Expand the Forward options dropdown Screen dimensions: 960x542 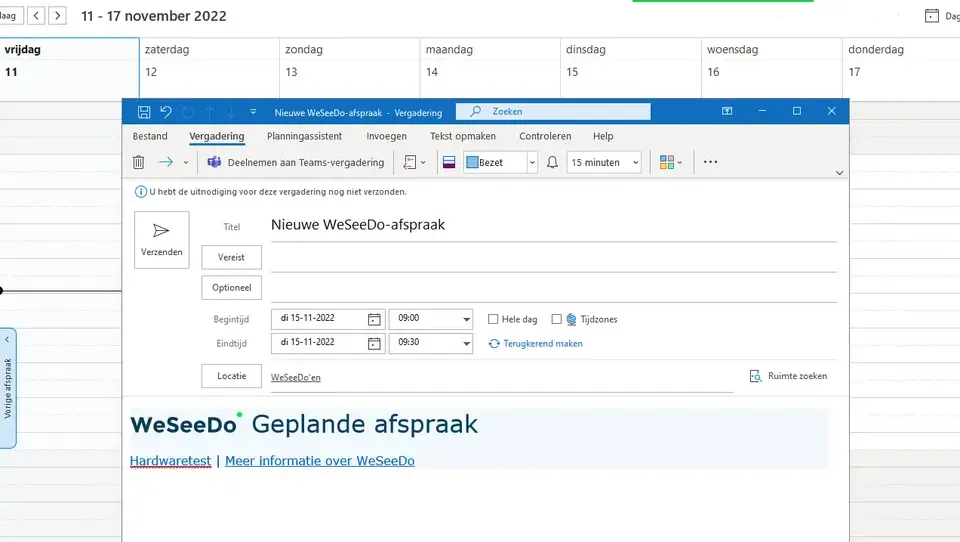tap(186, 163)
